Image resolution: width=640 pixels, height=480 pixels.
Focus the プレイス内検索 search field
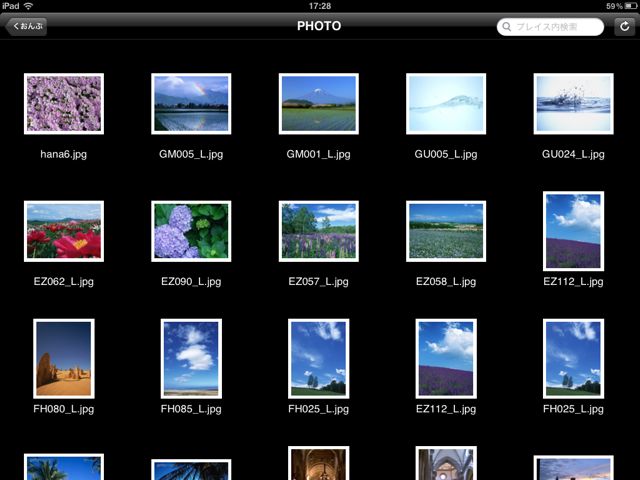coord(550,27)
